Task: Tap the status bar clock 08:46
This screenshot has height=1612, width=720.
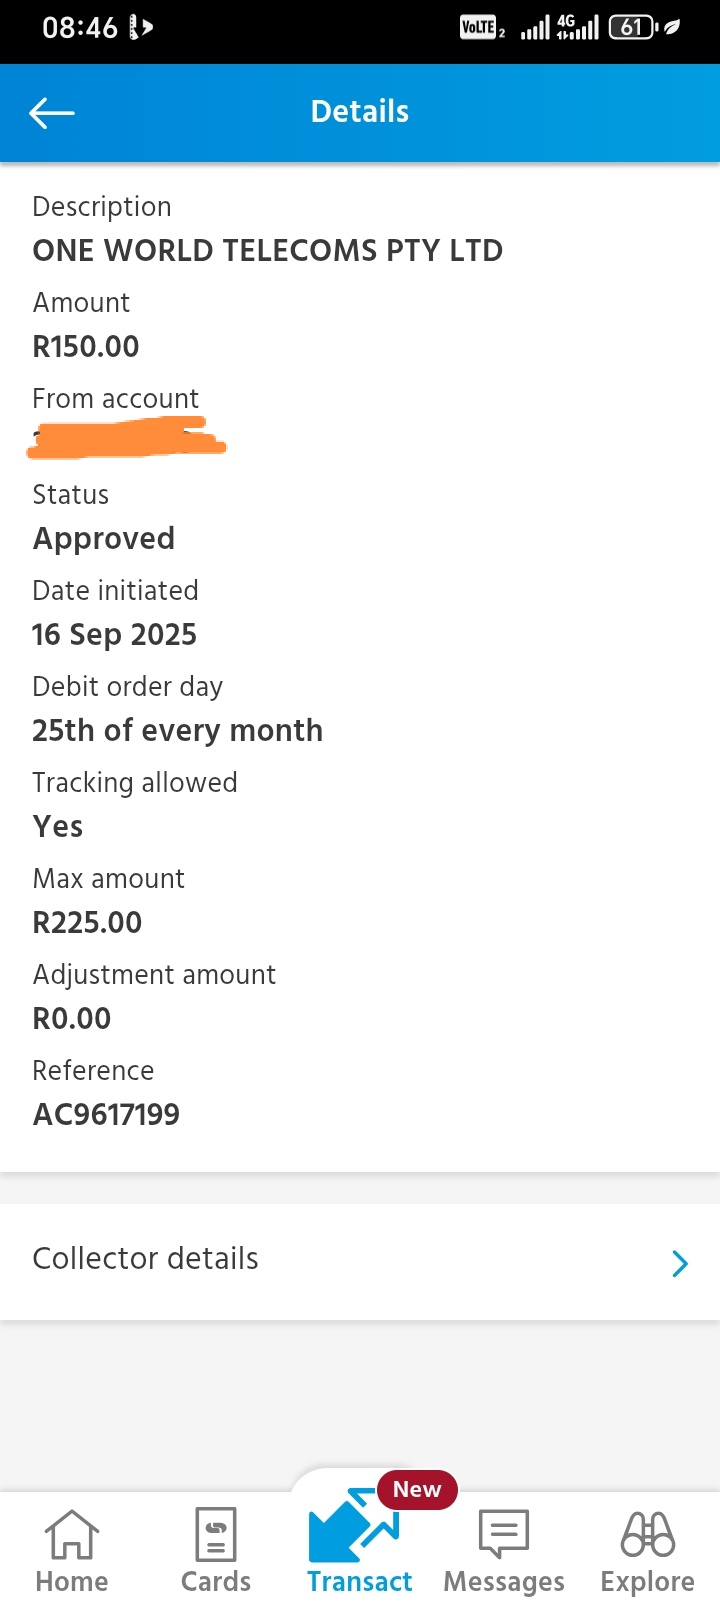Action: tap(80, 28)
